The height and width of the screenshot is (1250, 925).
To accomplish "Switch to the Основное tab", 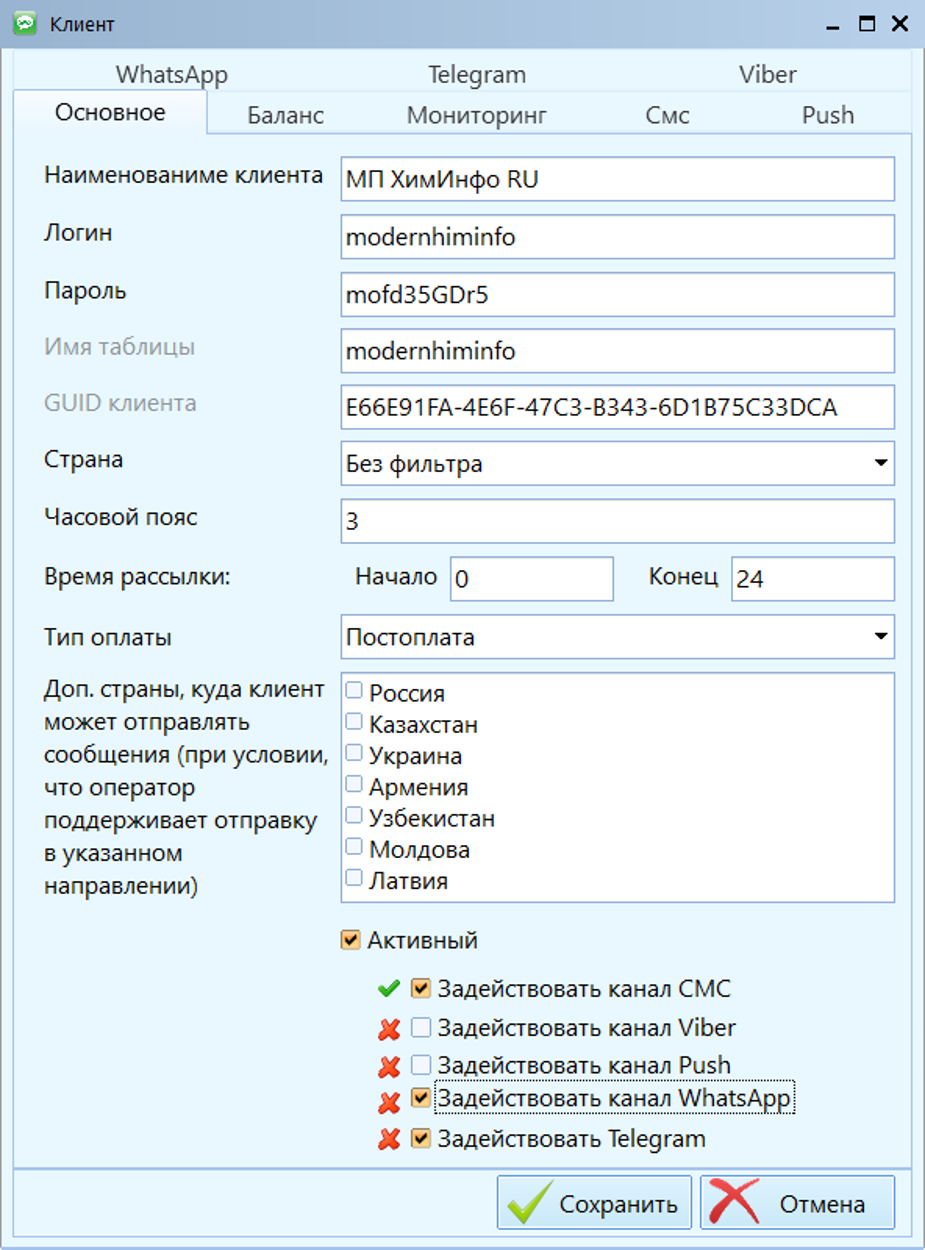I will pyautogui.click(x=110, y=112).
